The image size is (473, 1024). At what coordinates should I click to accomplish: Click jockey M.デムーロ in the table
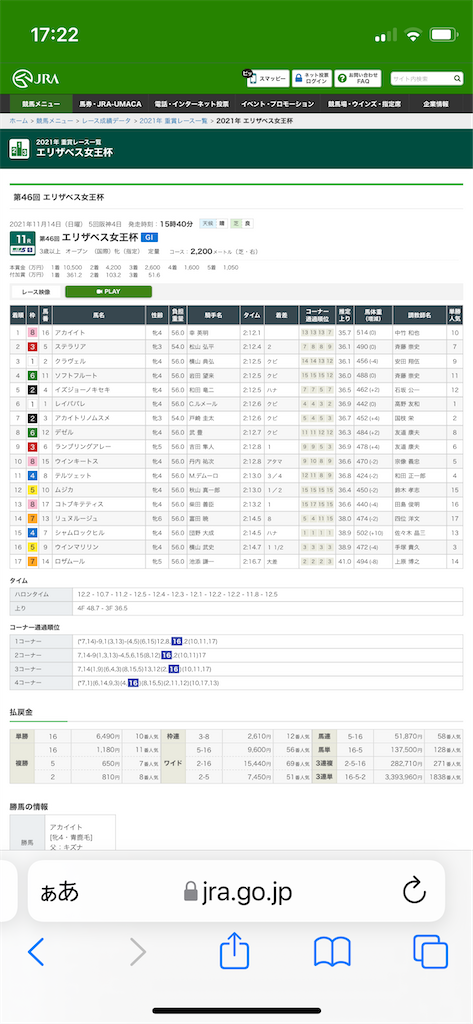tap(204, 475)
